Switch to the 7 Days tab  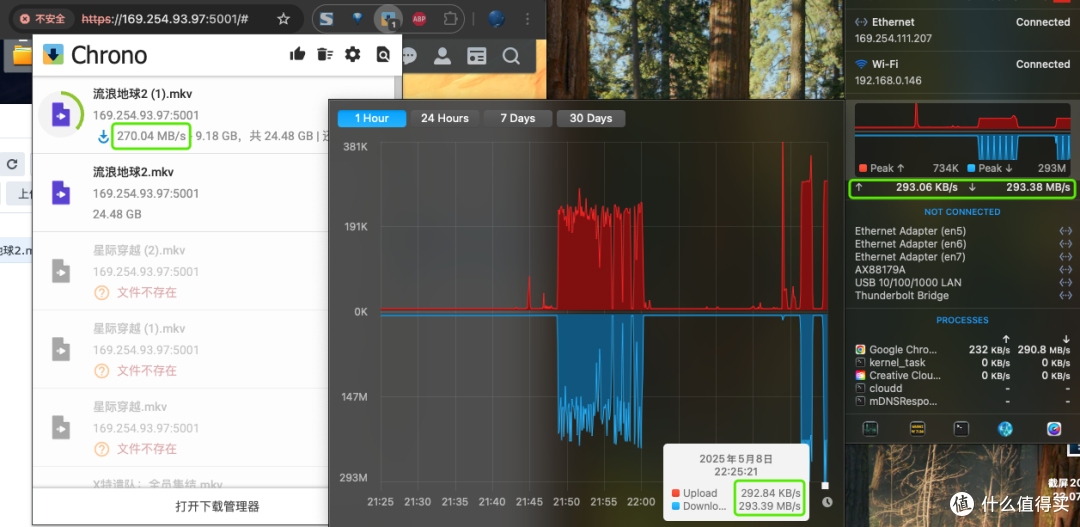[518, 118]
